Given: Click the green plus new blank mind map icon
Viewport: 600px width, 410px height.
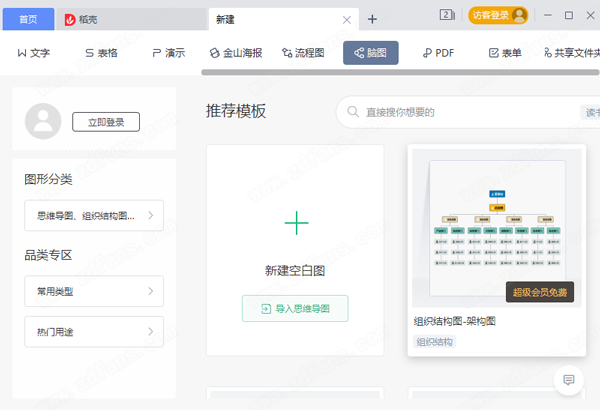Looking at the screenshot, I should pyautogui.click(x=296, y=223).
